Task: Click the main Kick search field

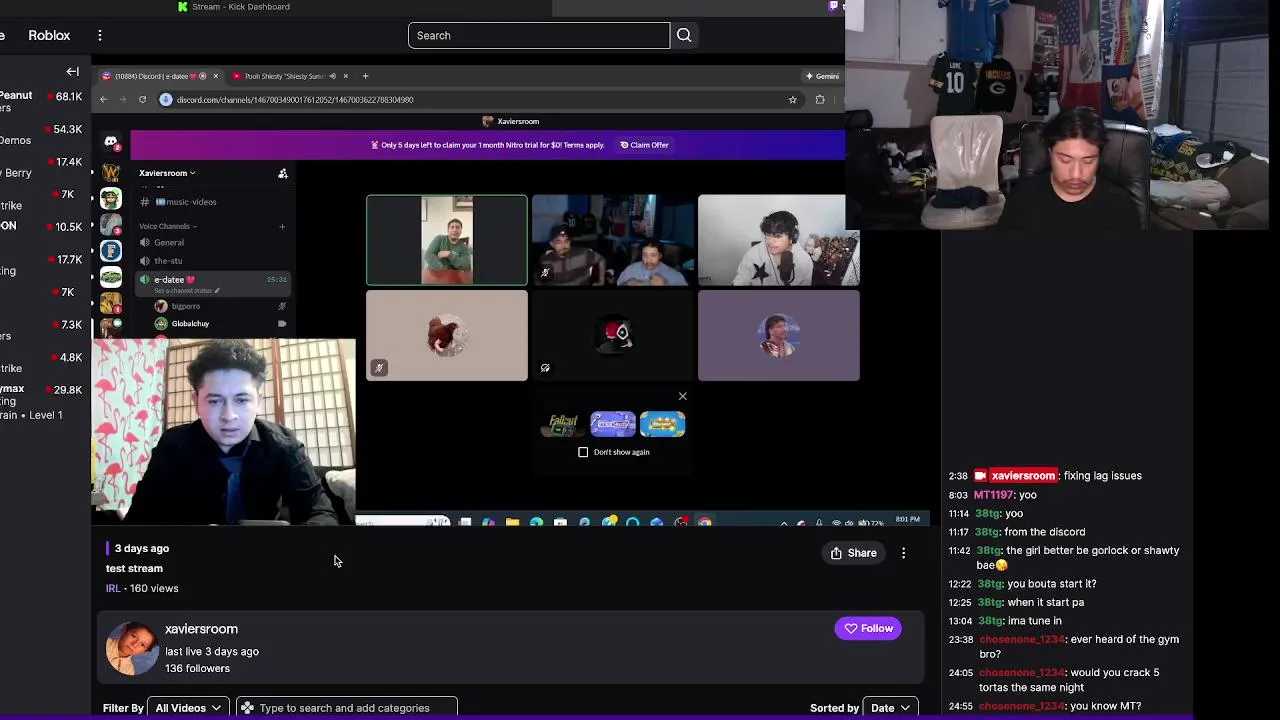Action: 539,35
